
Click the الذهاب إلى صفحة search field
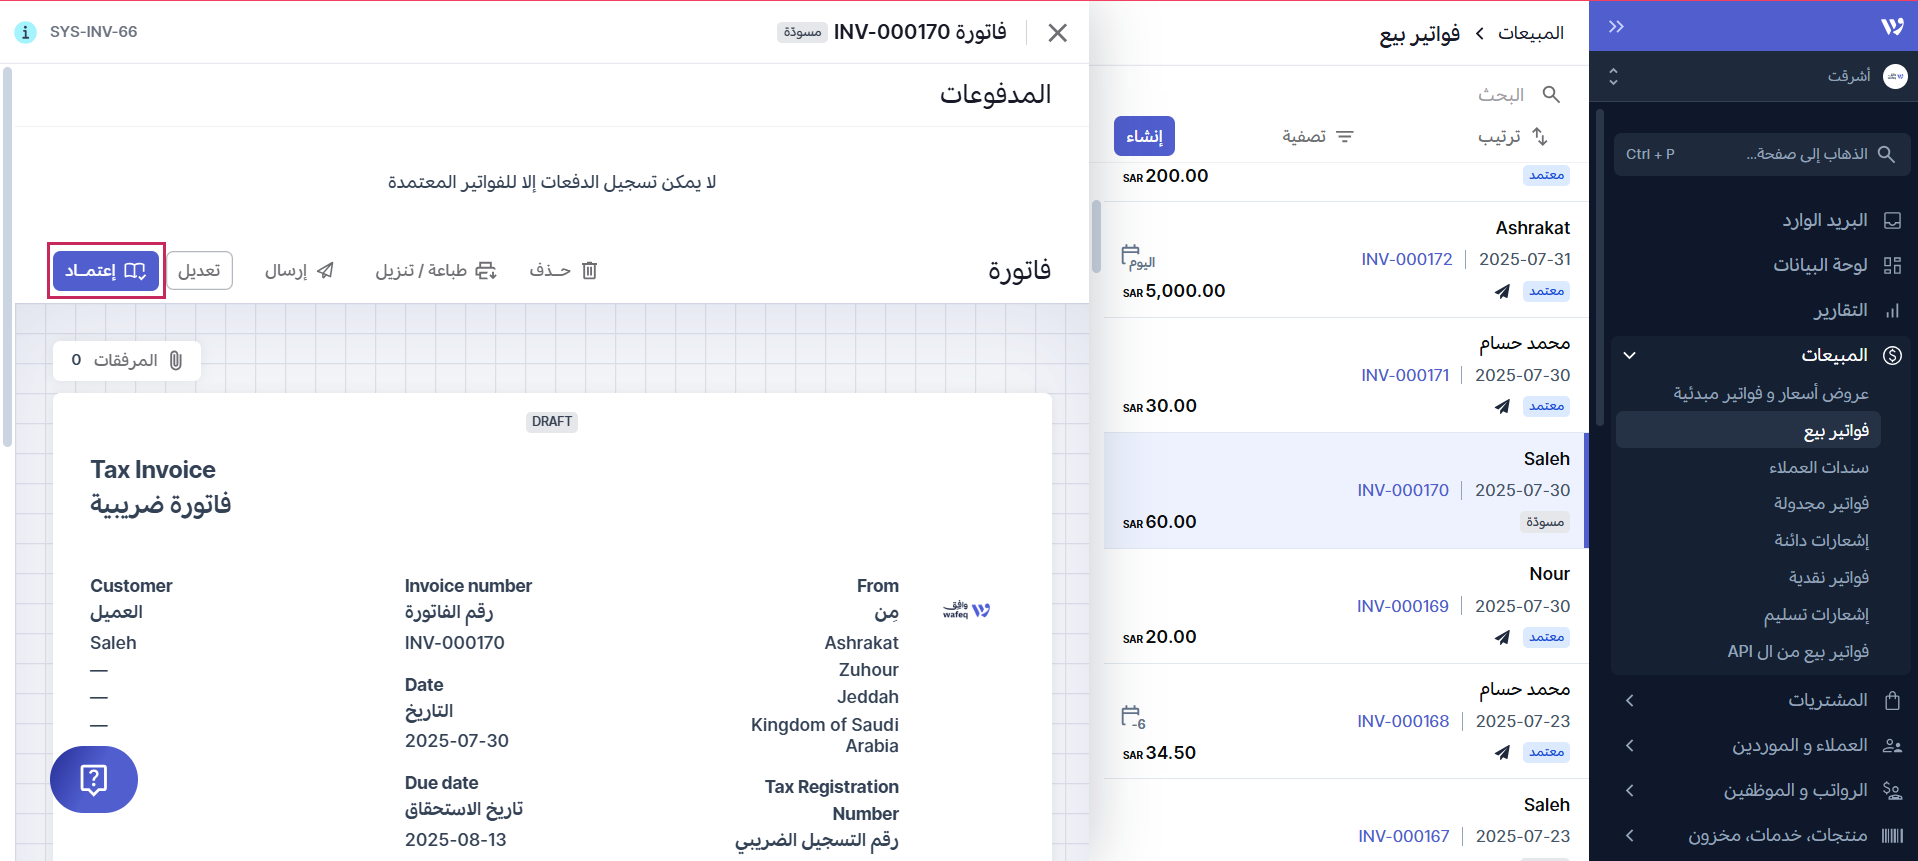pyautogui.click(x=1762, y=154)
